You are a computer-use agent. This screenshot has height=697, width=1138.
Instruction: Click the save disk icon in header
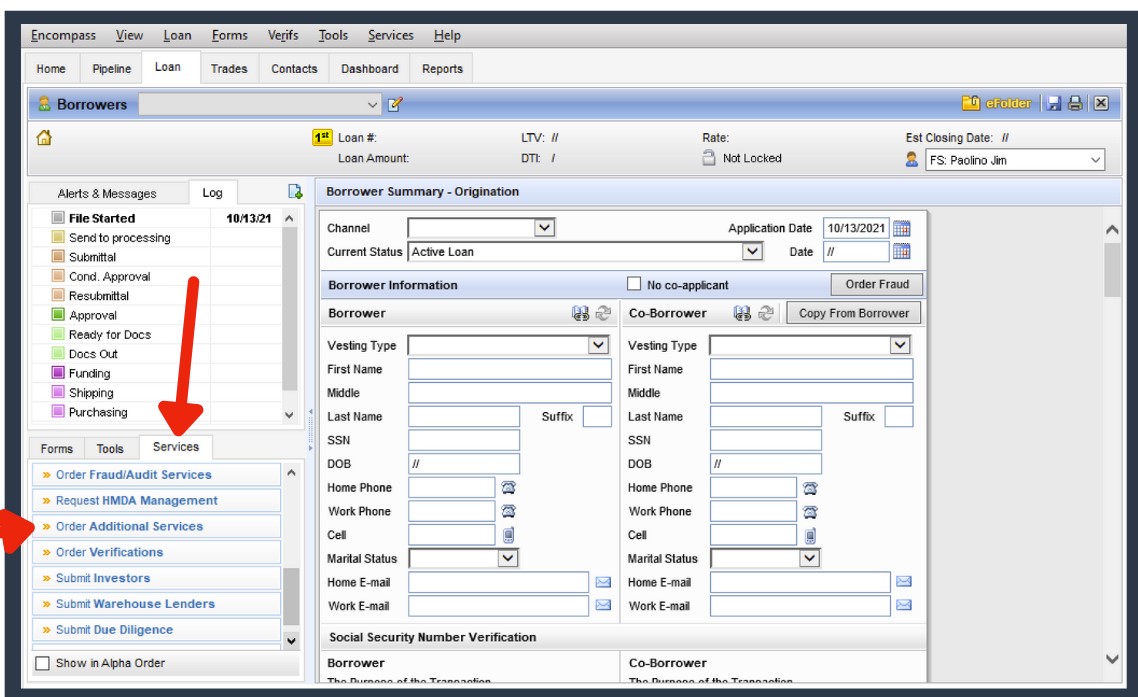click(x=1054, y=104)
